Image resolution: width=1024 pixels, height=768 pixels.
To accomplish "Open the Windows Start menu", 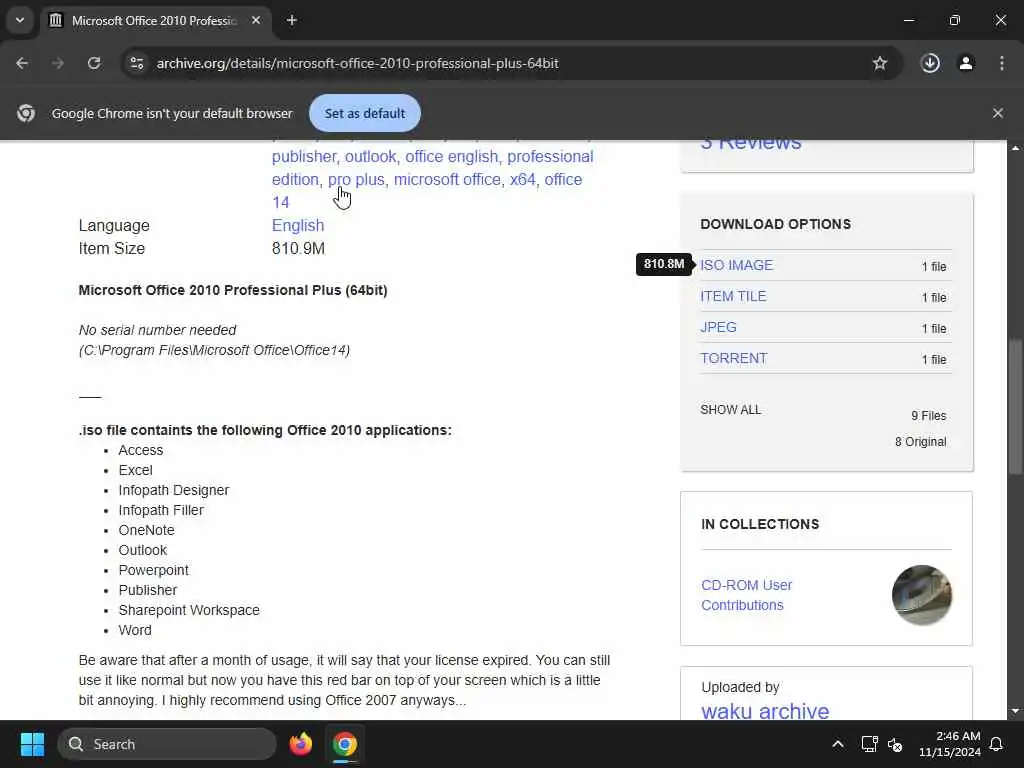I will tap(32, 744).
